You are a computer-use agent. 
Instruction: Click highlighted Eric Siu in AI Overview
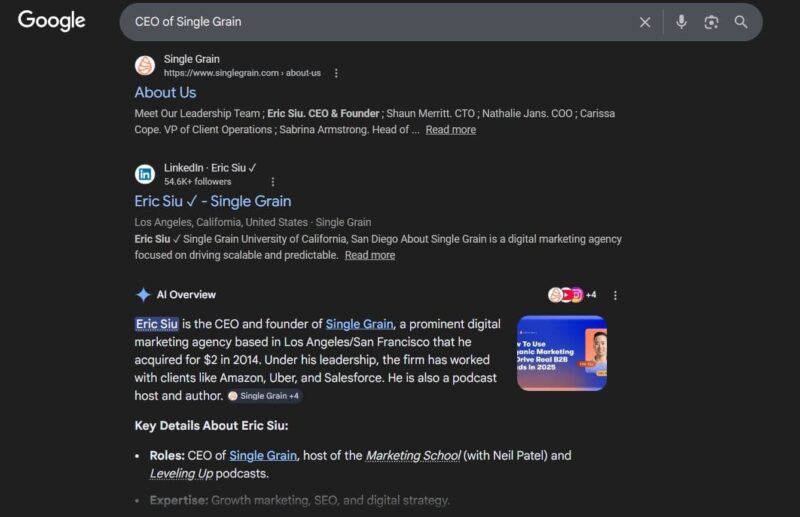157,324
